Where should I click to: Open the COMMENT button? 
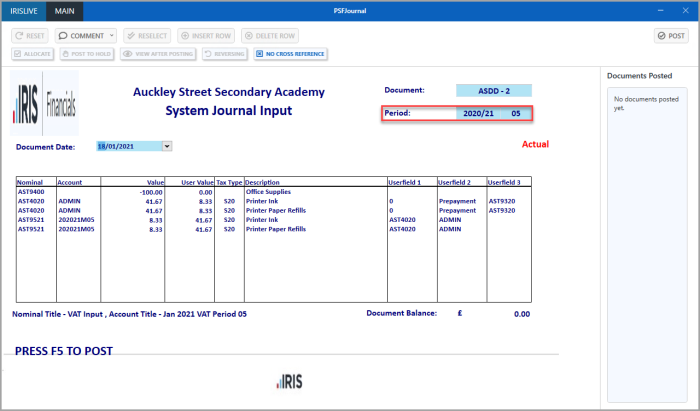click(82, 36)
